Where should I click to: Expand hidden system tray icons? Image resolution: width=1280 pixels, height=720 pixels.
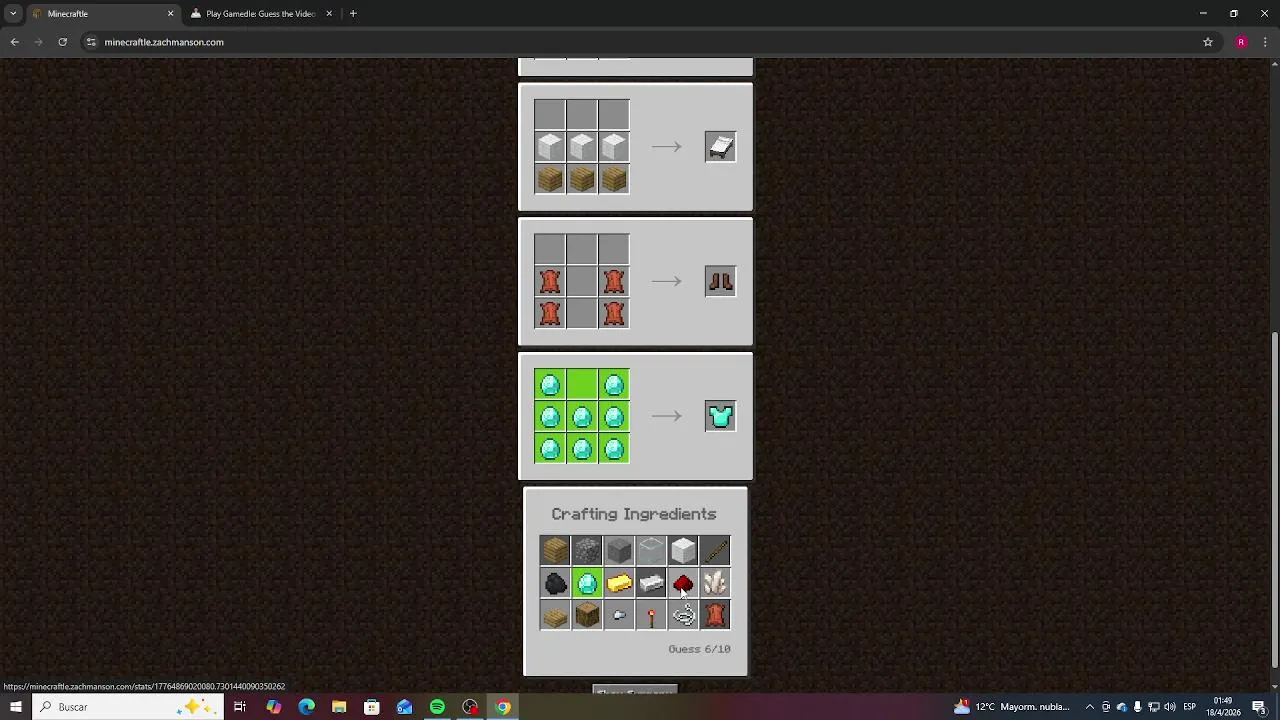(x=1090, y=707)
